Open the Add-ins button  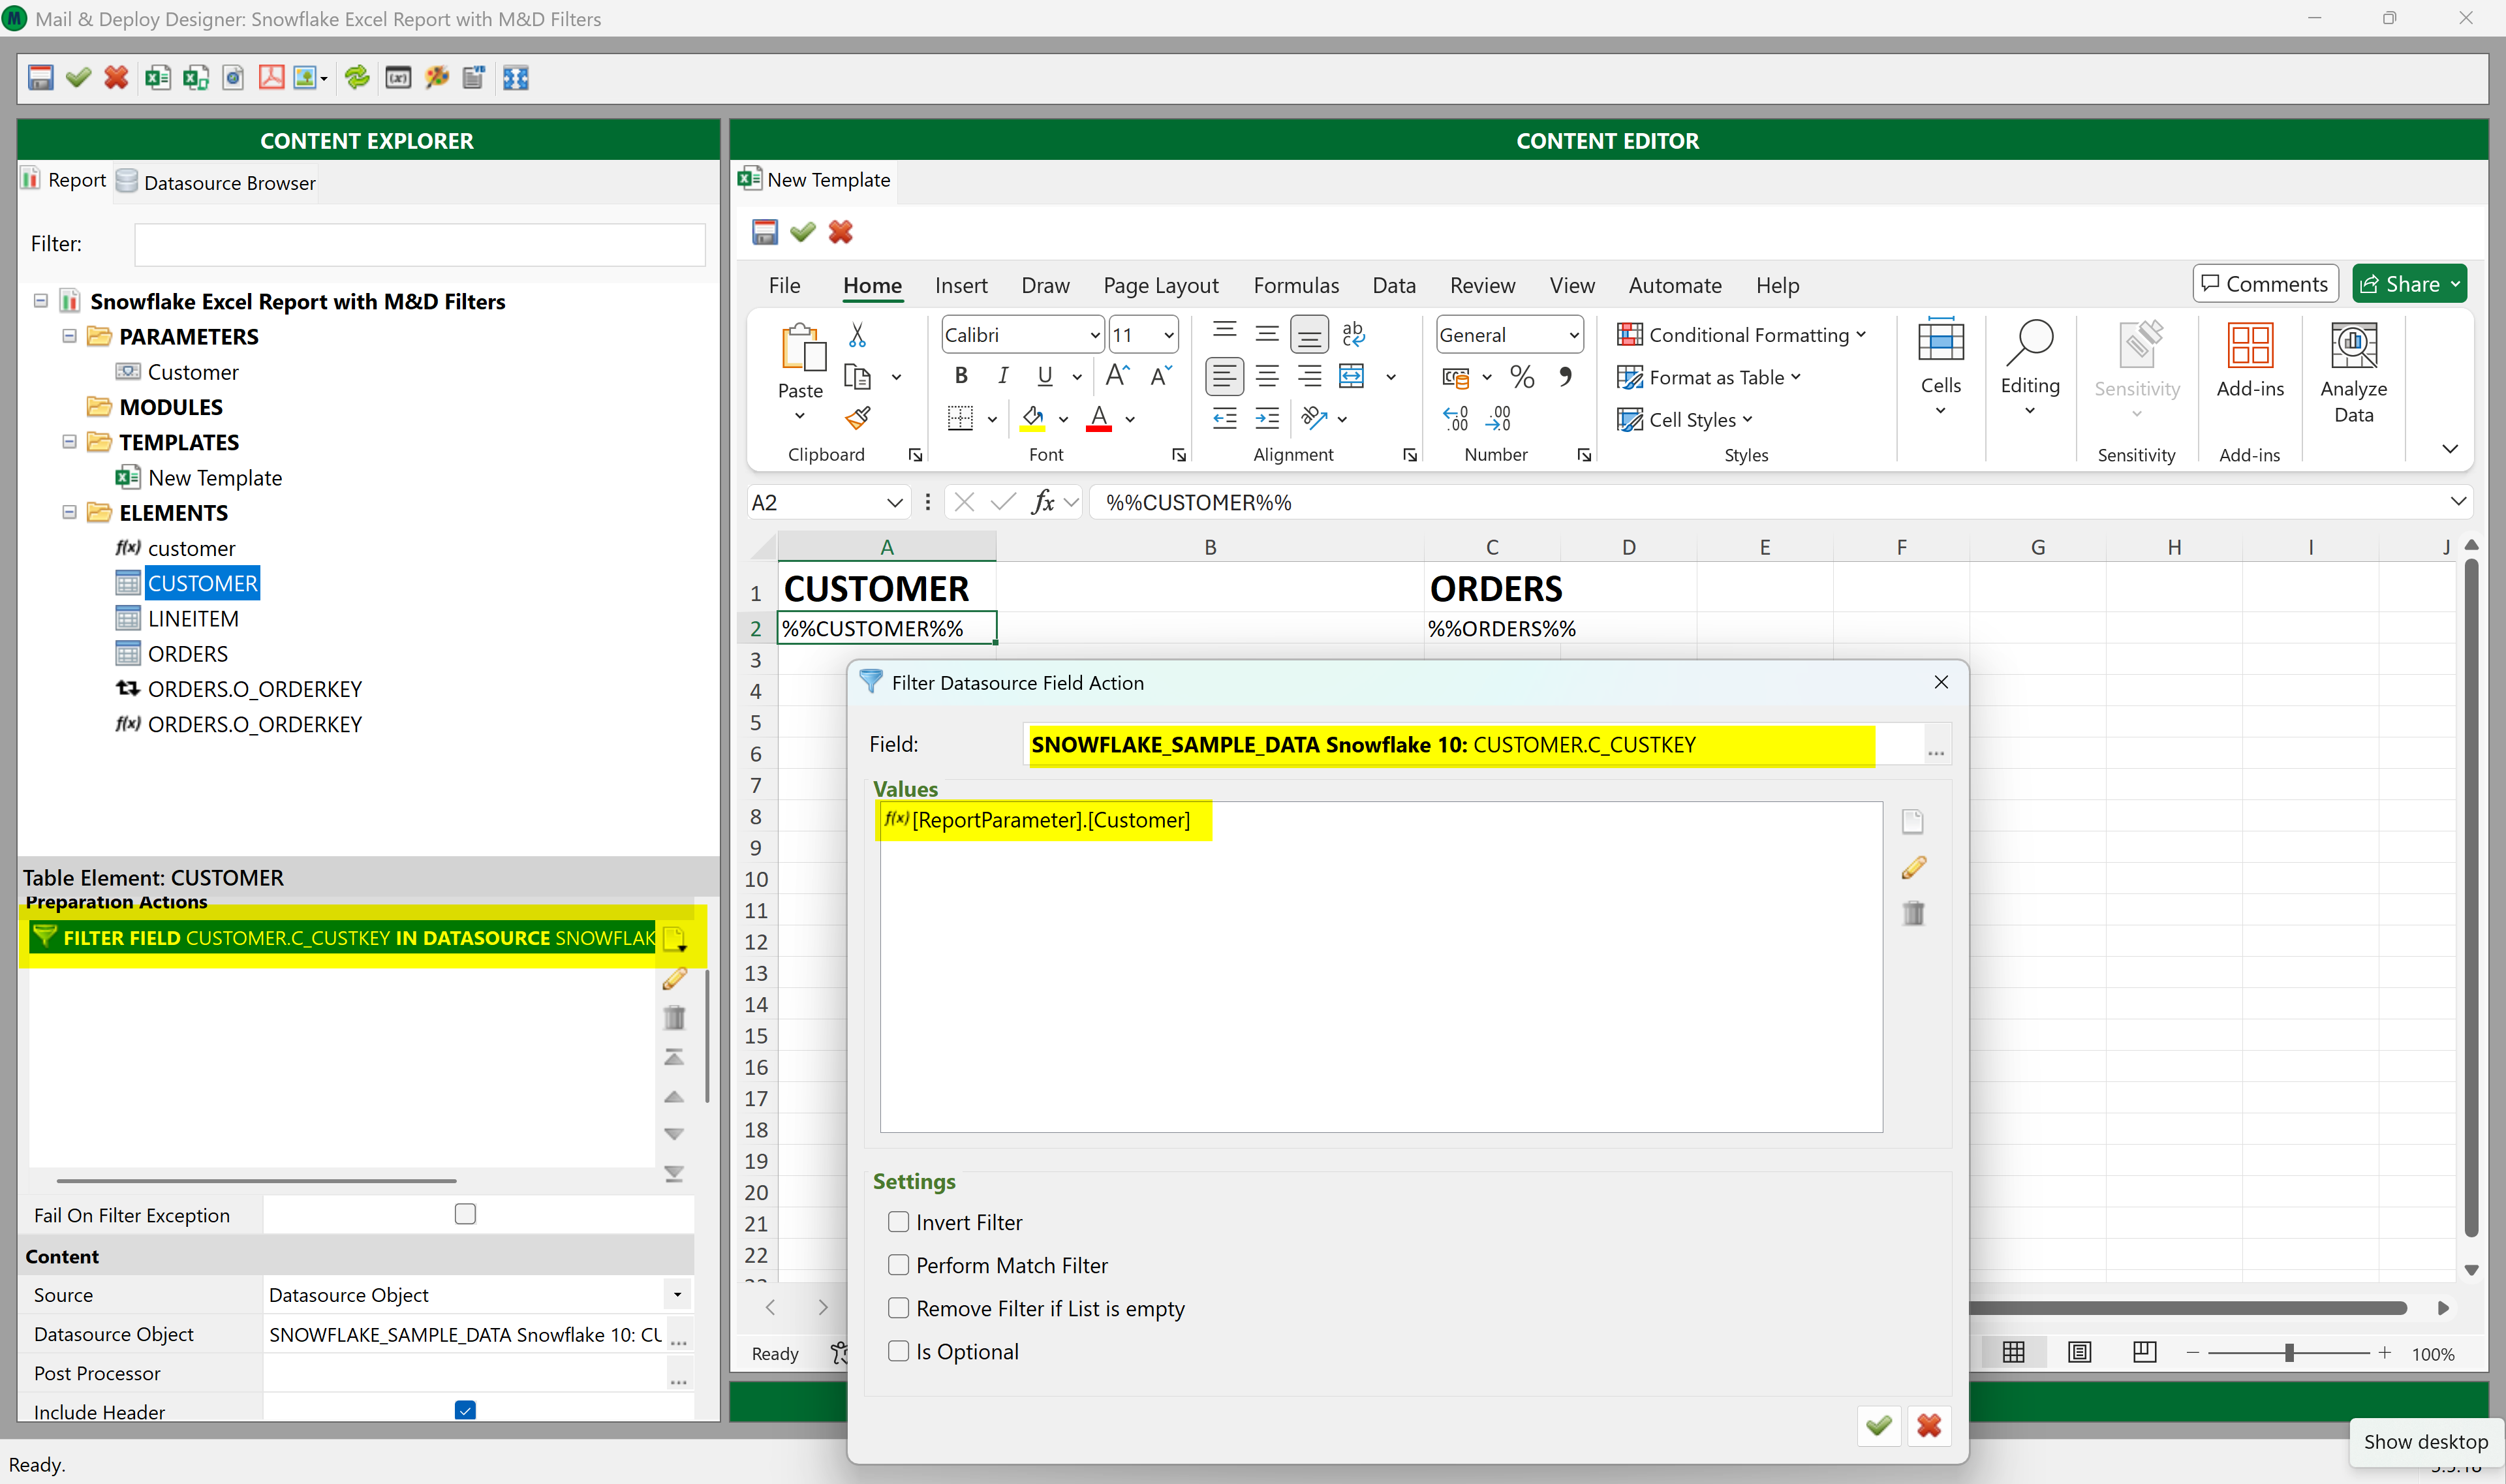[2250, 361]
